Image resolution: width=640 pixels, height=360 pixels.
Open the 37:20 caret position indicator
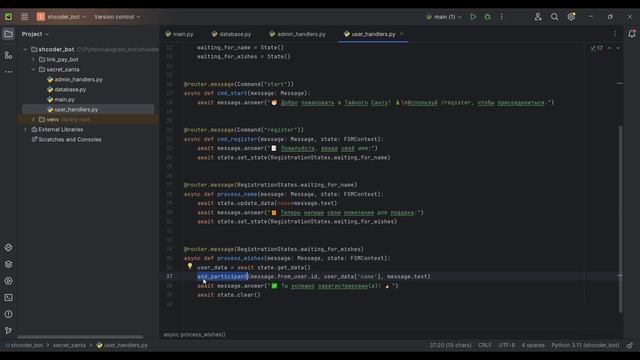(450, 345)
